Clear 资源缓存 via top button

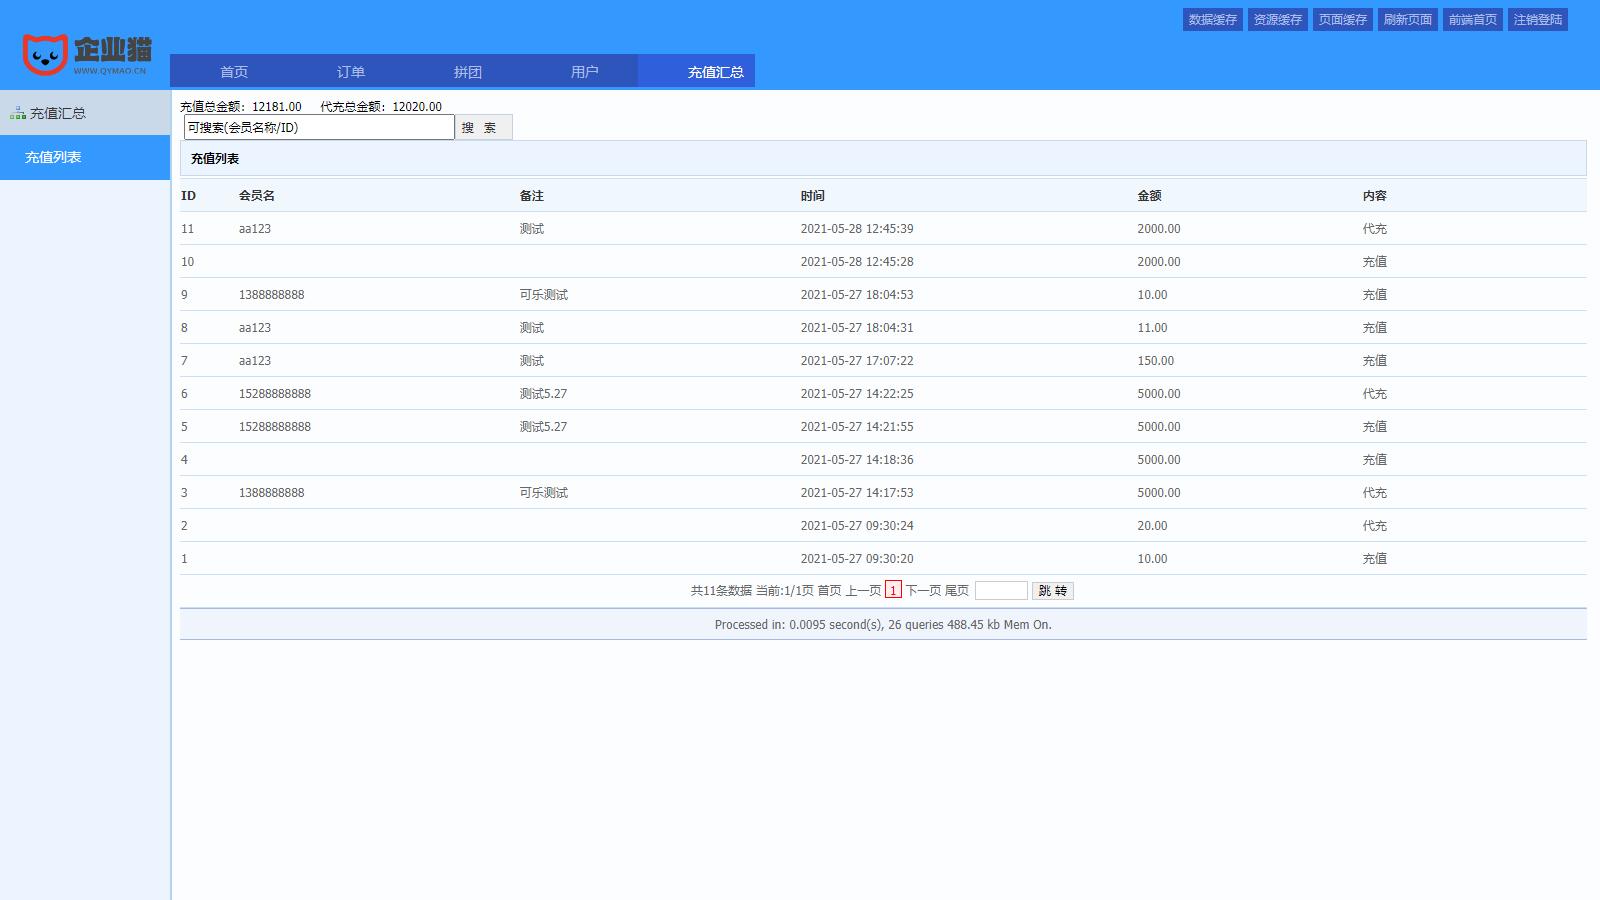coord(1277,20)
